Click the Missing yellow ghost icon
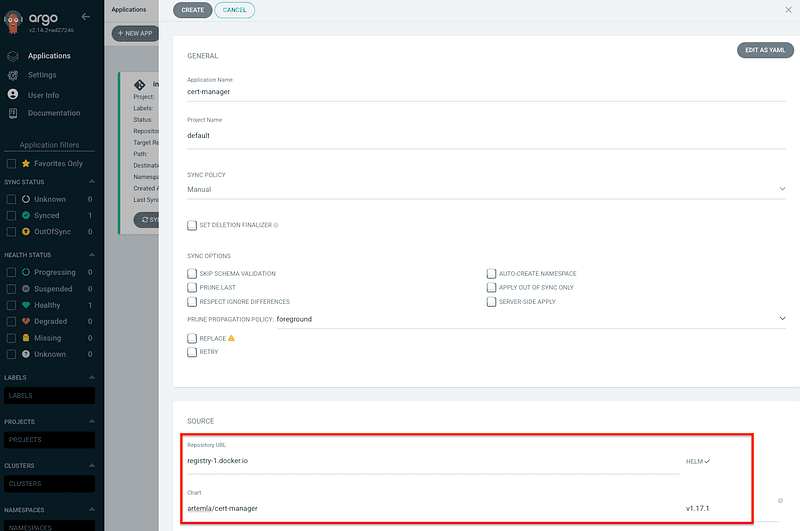The width and height of the screenshot is (800, 531). (x=26, y=338)
